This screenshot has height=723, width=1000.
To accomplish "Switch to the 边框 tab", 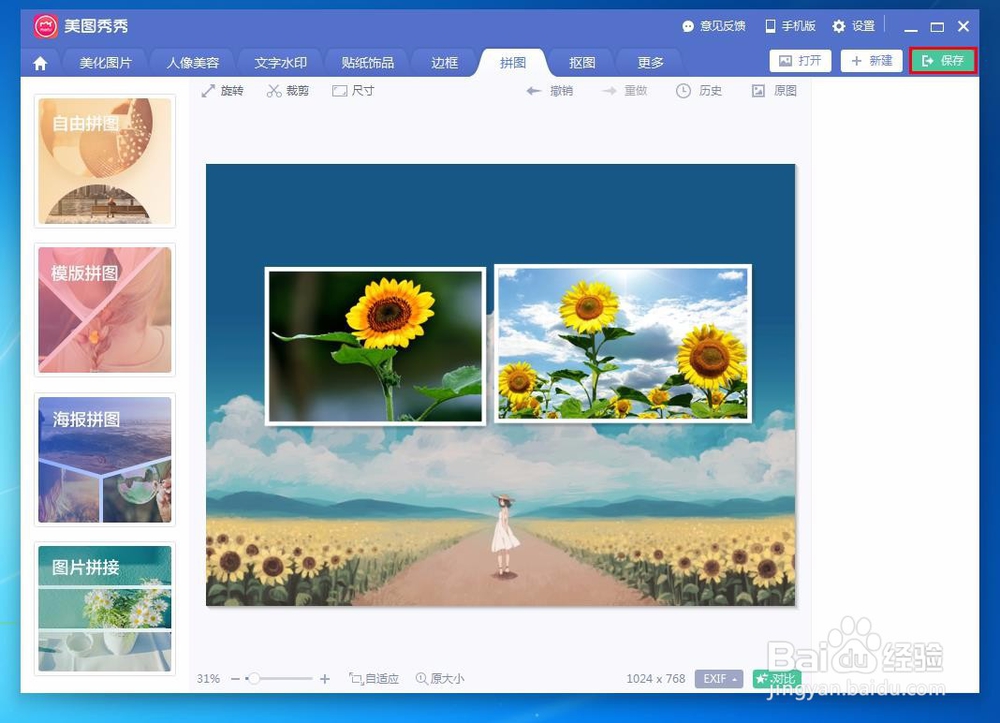I will click(x=444, y=63).
